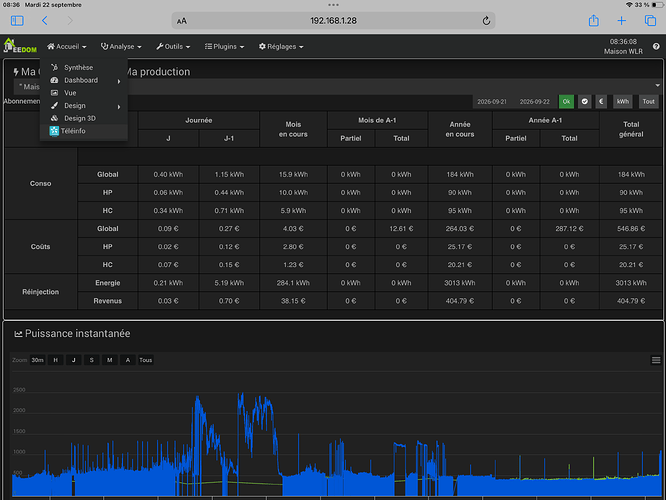This screenshot has width=666, height=500.
Task: Toggle the Safari sidebar panel icon
Action: click(17, 20)
